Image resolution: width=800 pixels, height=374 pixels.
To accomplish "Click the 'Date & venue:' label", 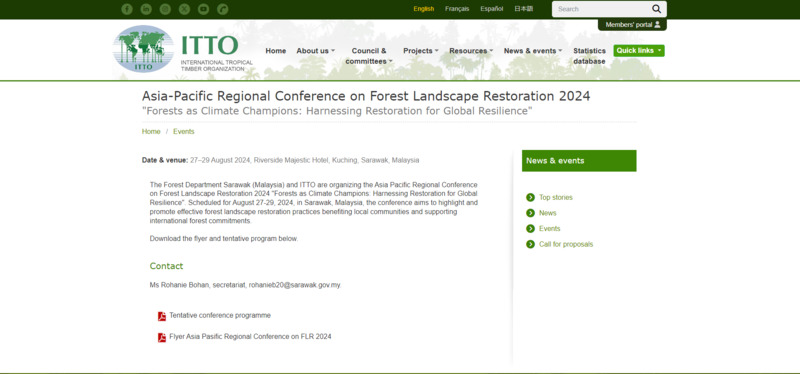I will 165,160.
